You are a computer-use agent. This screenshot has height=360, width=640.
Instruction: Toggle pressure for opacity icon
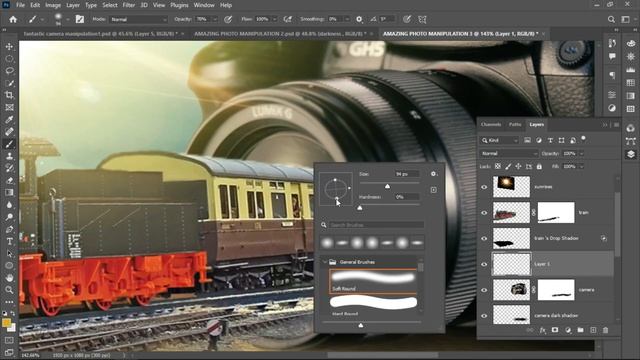click(x=228, y=19)
